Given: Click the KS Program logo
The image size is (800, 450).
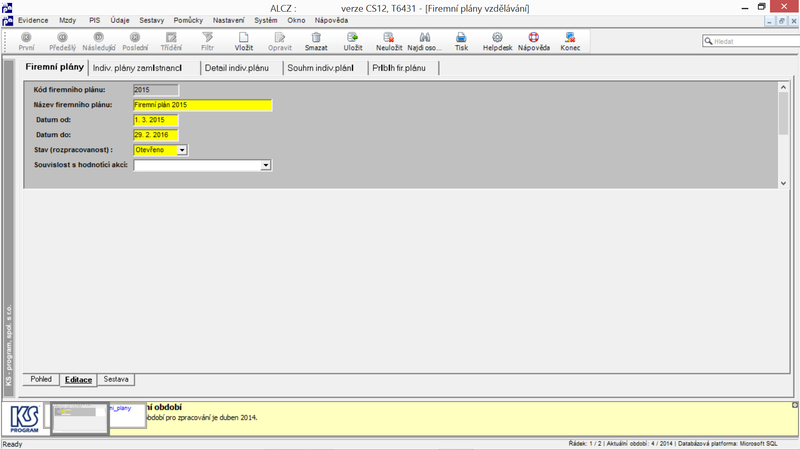Looking at the screenshot, I should coord(24,419).
